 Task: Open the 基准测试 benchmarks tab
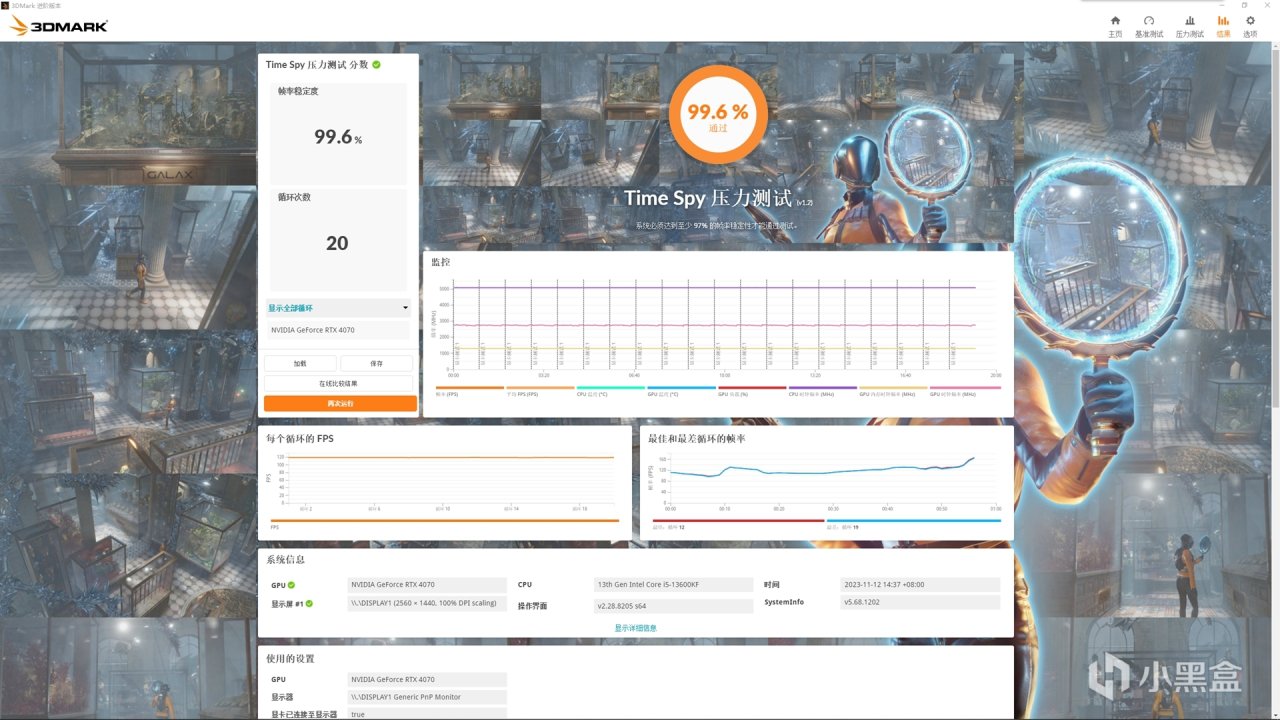1149,26
